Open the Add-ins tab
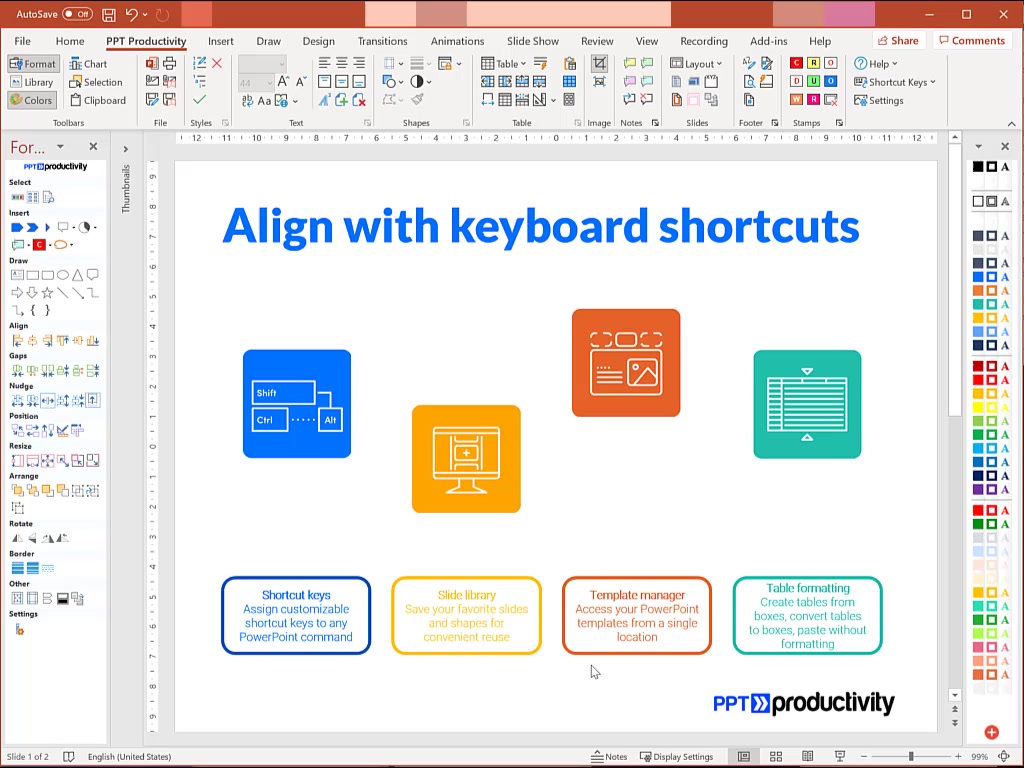 pos(769,40)
